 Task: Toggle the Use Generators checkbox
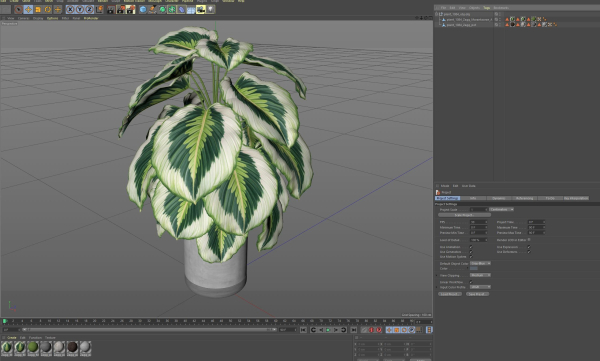(471, 252)
